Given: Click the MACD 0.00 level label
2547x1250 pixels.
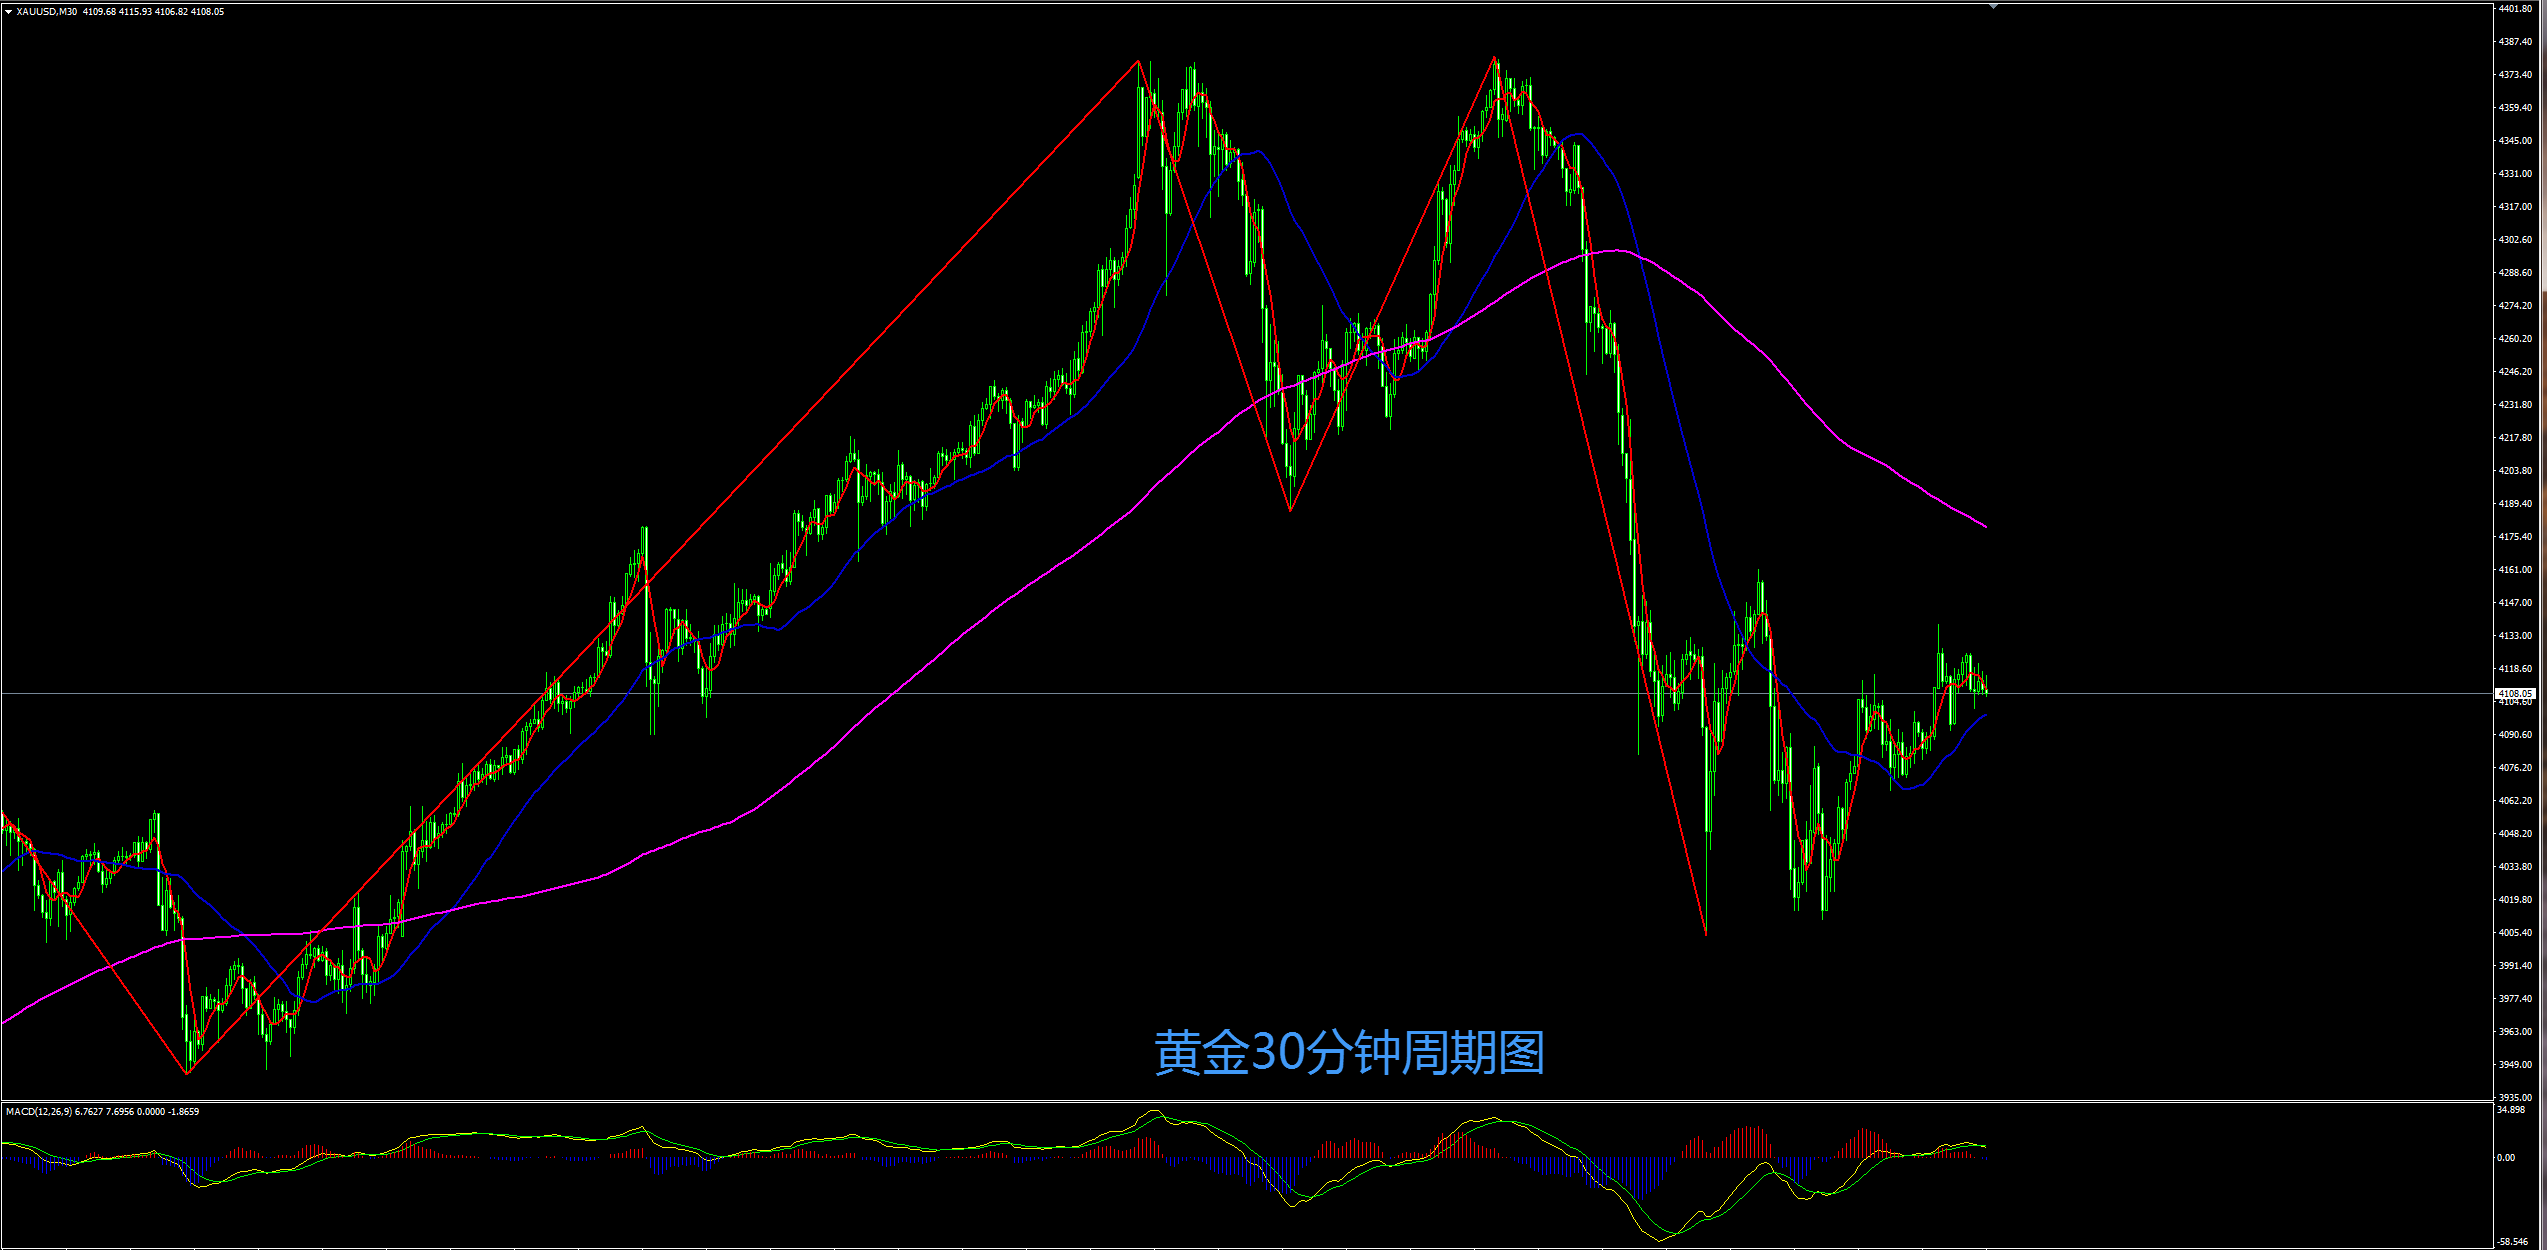Looking at the screenshot, I should pyautogui.click(x=2506, y=1157).
